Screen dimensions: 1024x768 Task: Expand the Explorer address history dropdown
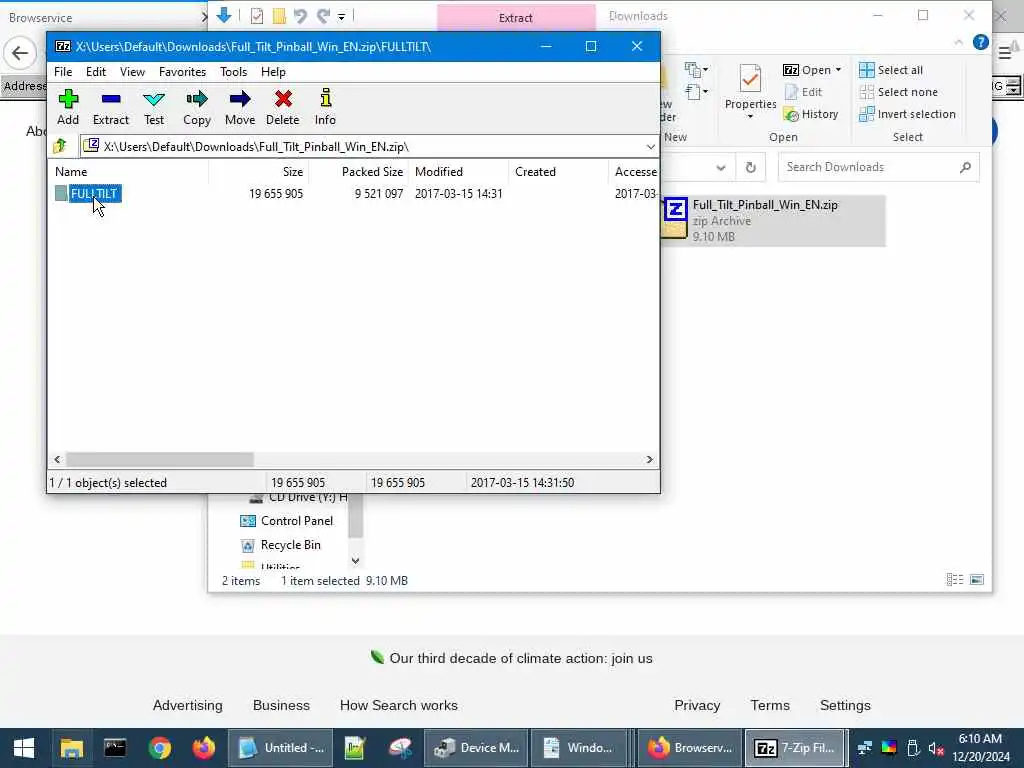(720, 167)
